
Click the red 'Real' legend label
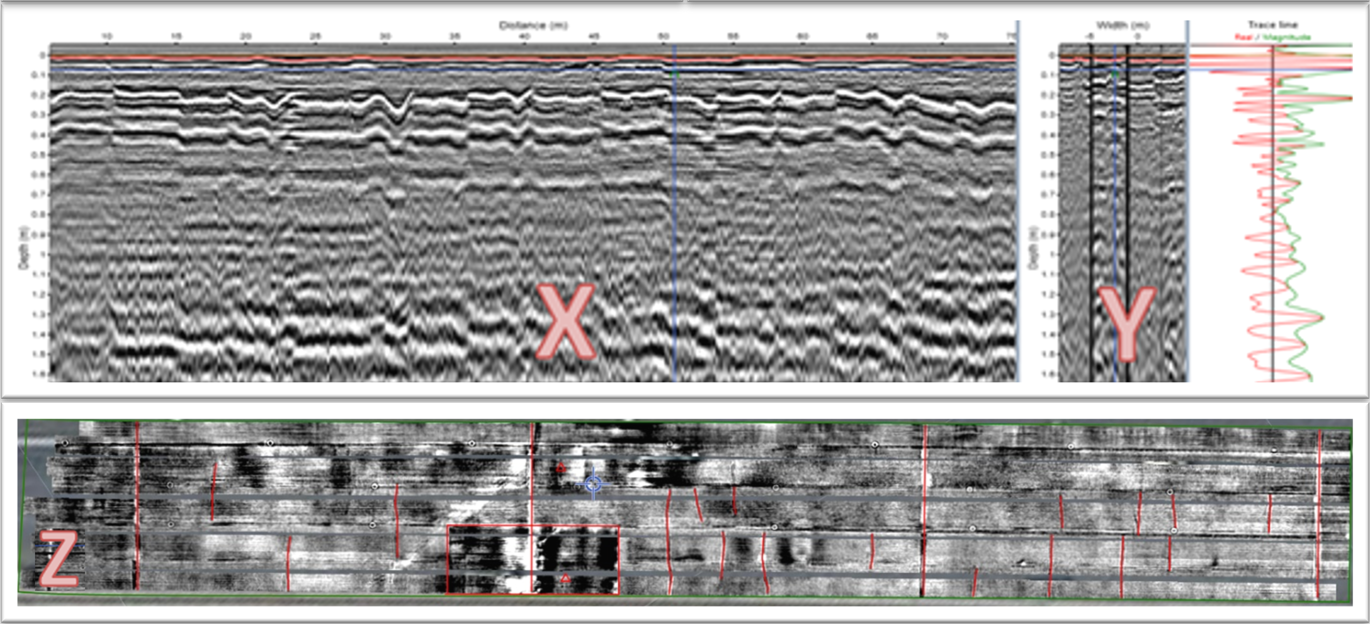(x=1245, y=36)
